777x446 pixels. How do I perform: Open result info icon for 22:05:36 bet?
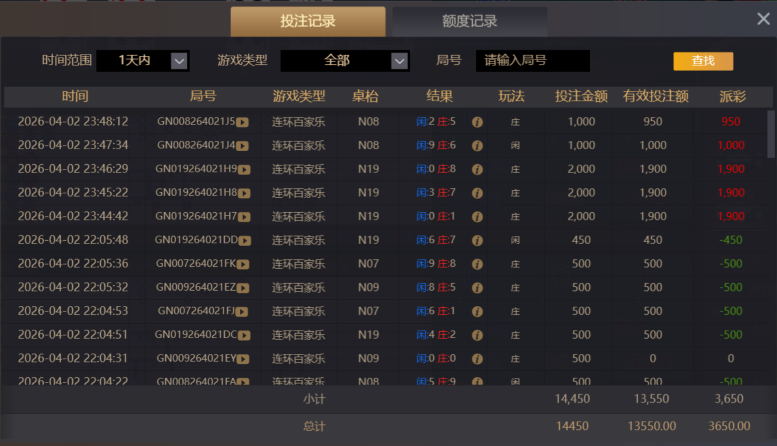(x=477, y=264)
